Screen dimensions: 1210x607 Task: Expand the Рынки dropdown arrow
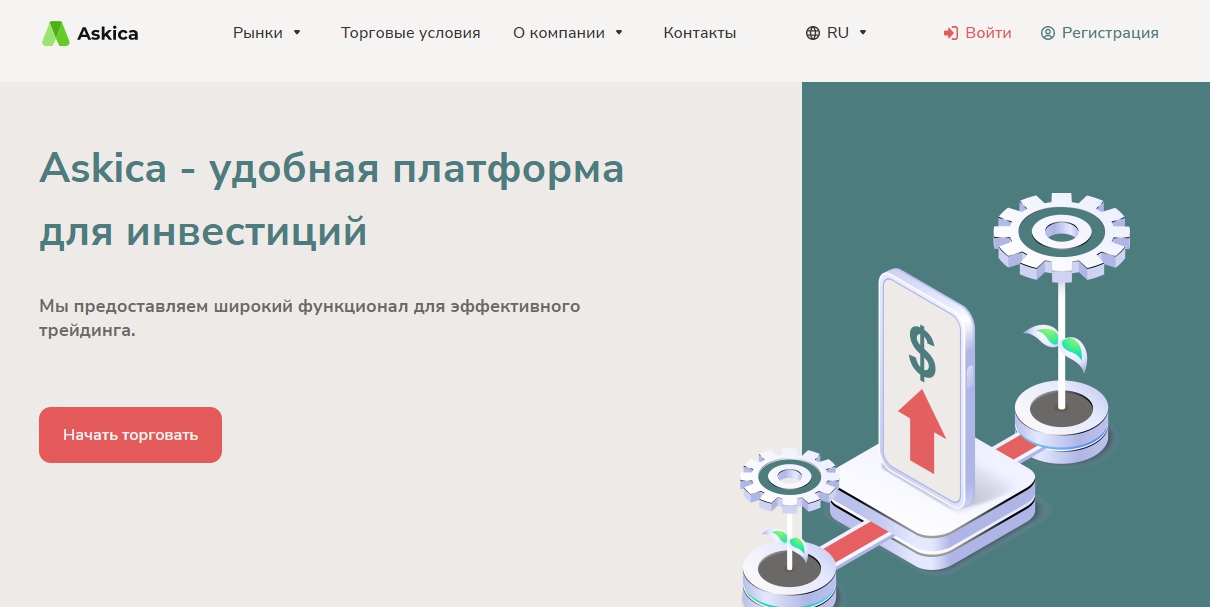297,33
